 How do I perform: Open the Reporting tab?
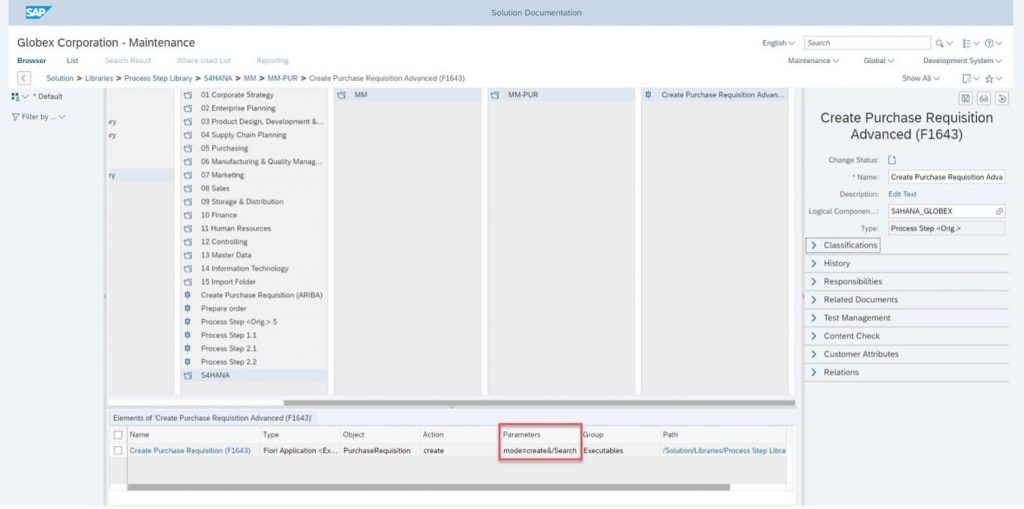point(272,61)
